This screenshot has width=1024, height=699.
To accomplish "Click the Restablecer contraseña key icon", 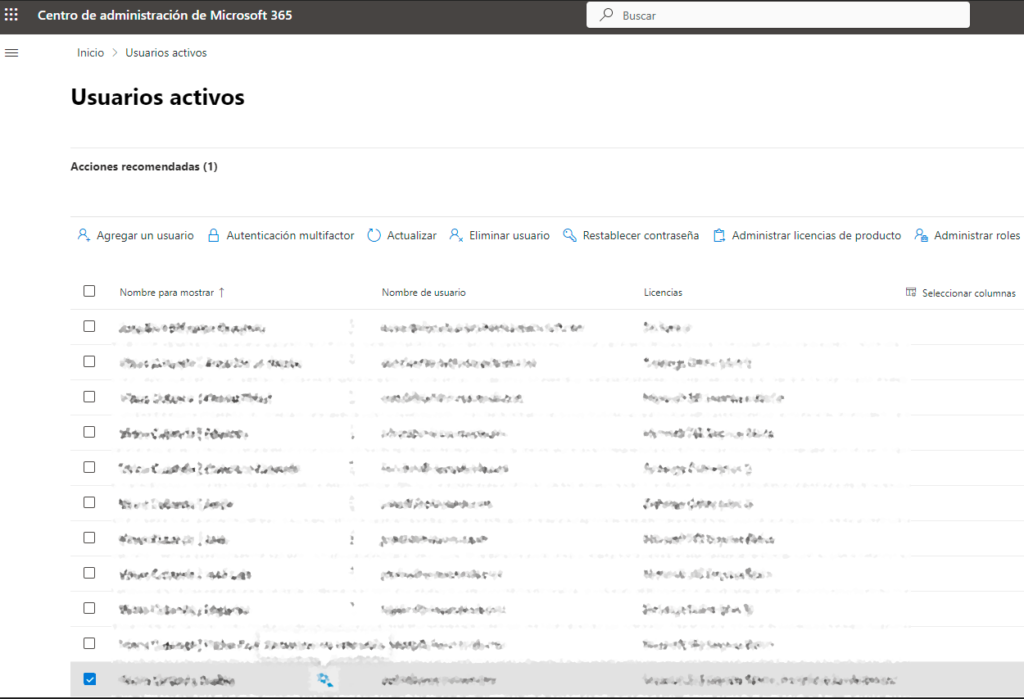I will point(569,235).
